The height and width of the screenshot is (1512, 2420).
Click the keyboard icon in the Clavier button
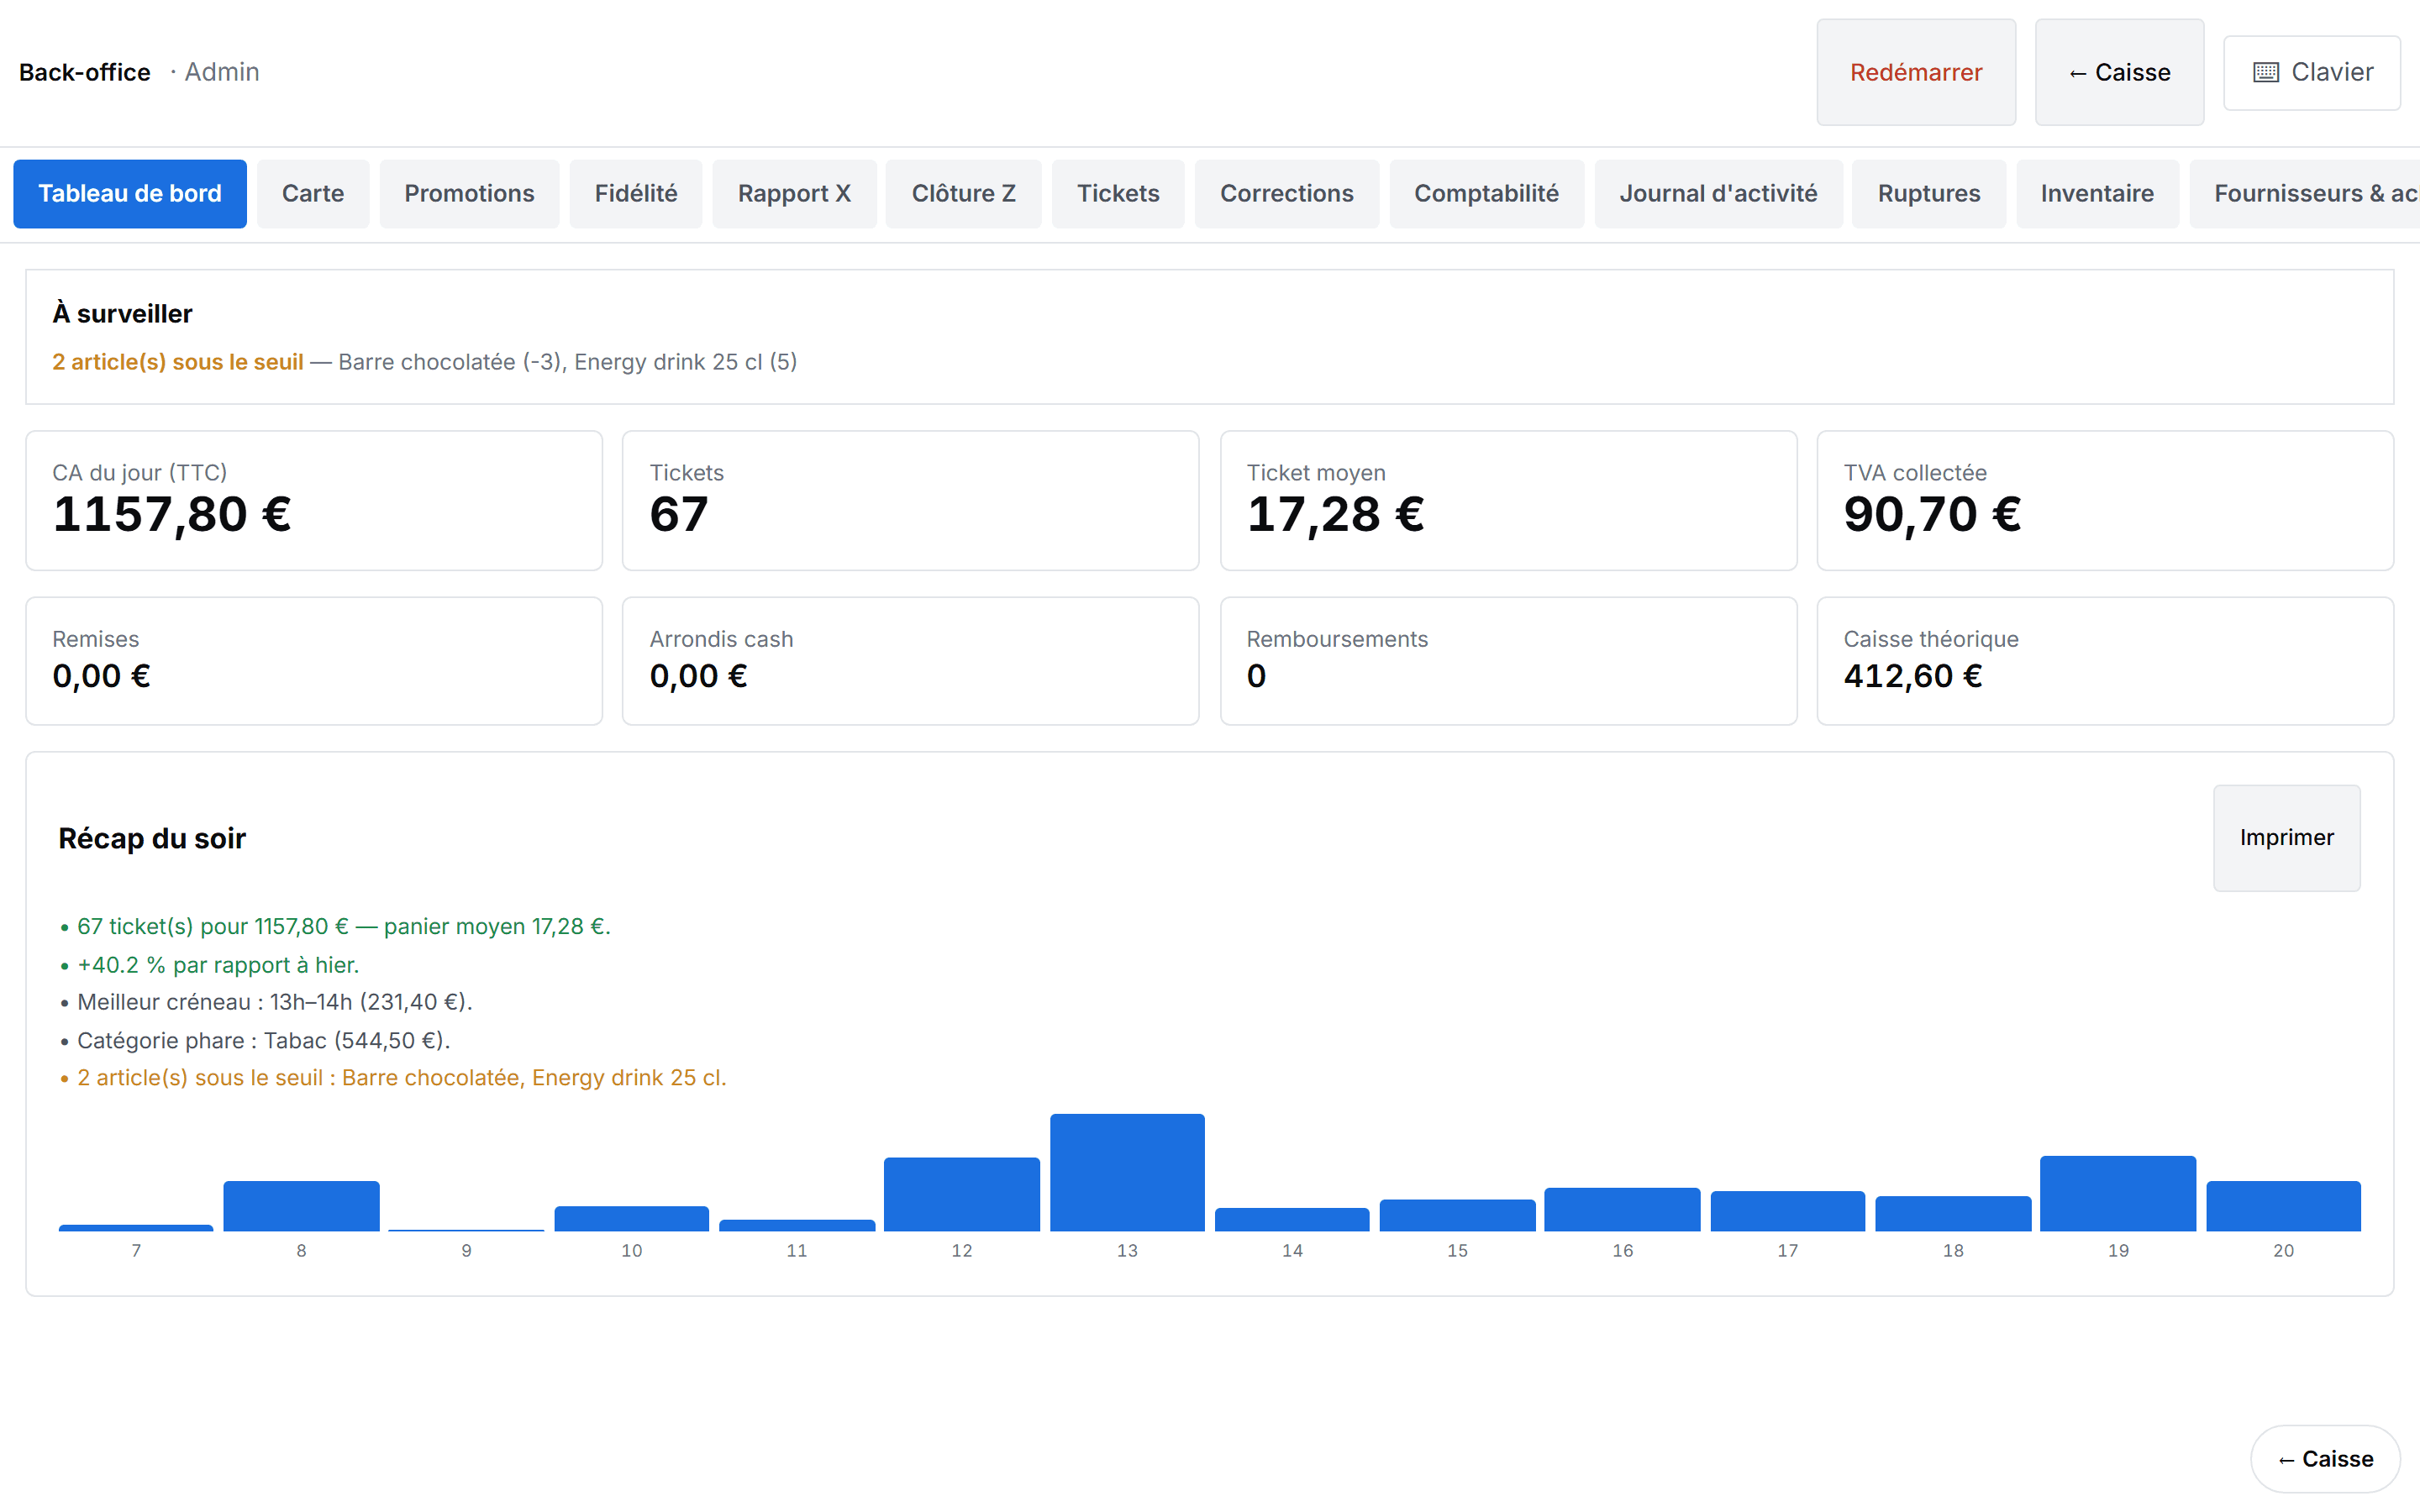click(x=2266, y=72)
